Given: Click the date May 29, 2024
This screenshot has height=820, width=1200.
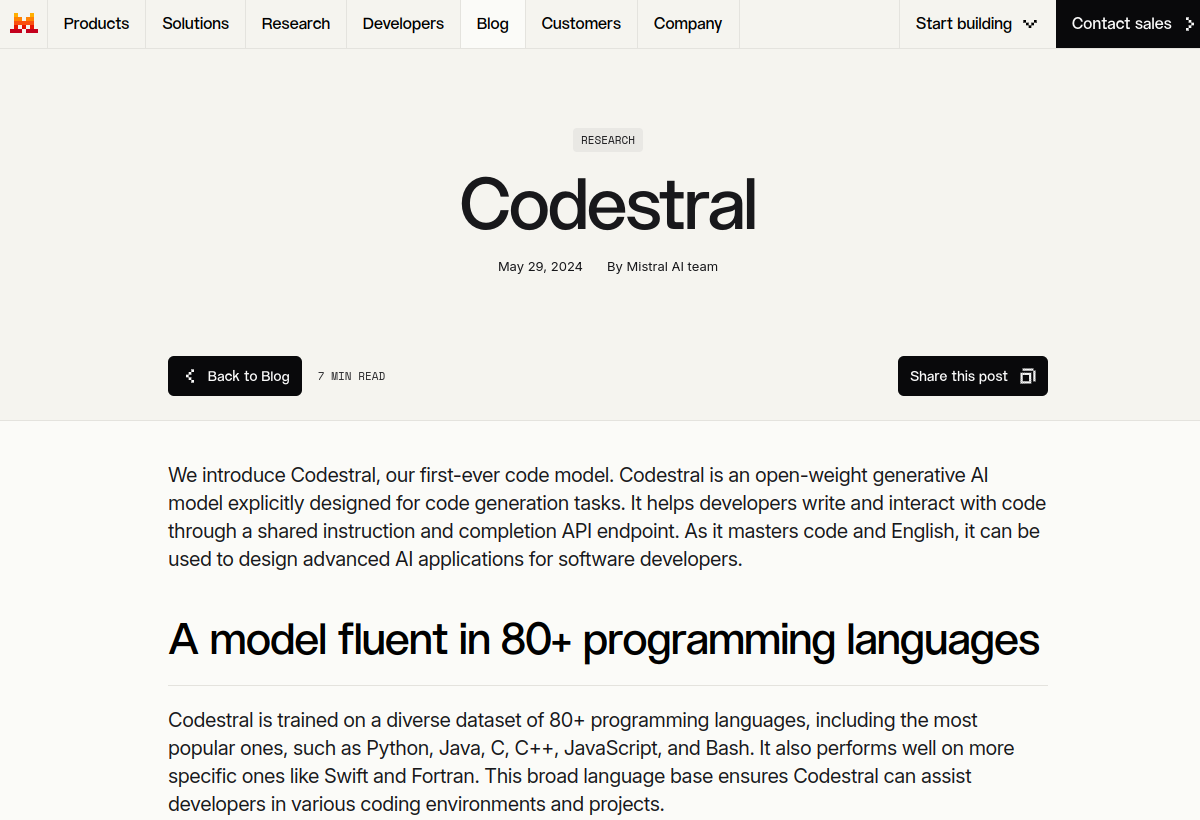Looking at the screenshot, I should (x=540, y=267).
